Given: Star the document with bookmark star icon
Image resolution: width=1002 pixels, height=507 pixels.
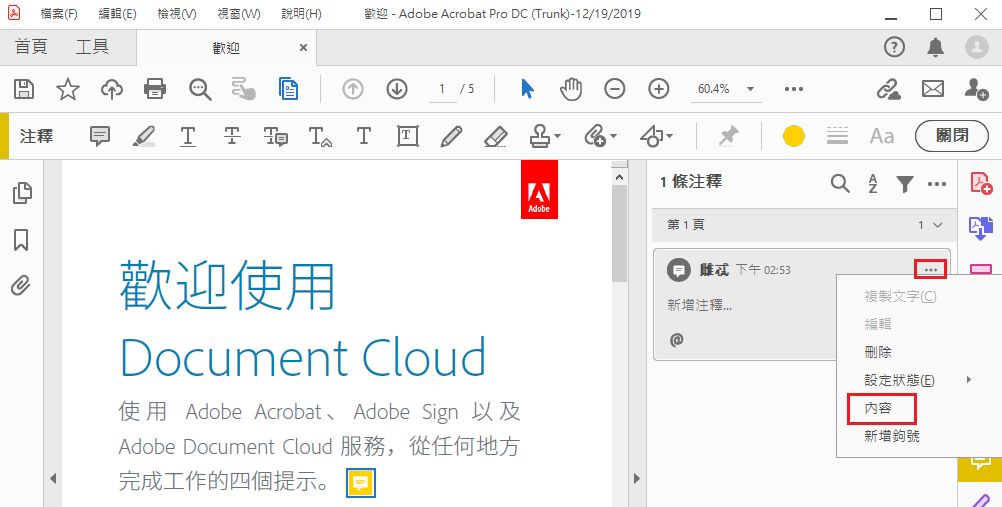Looking at the screenshot, I should point(68,89).
